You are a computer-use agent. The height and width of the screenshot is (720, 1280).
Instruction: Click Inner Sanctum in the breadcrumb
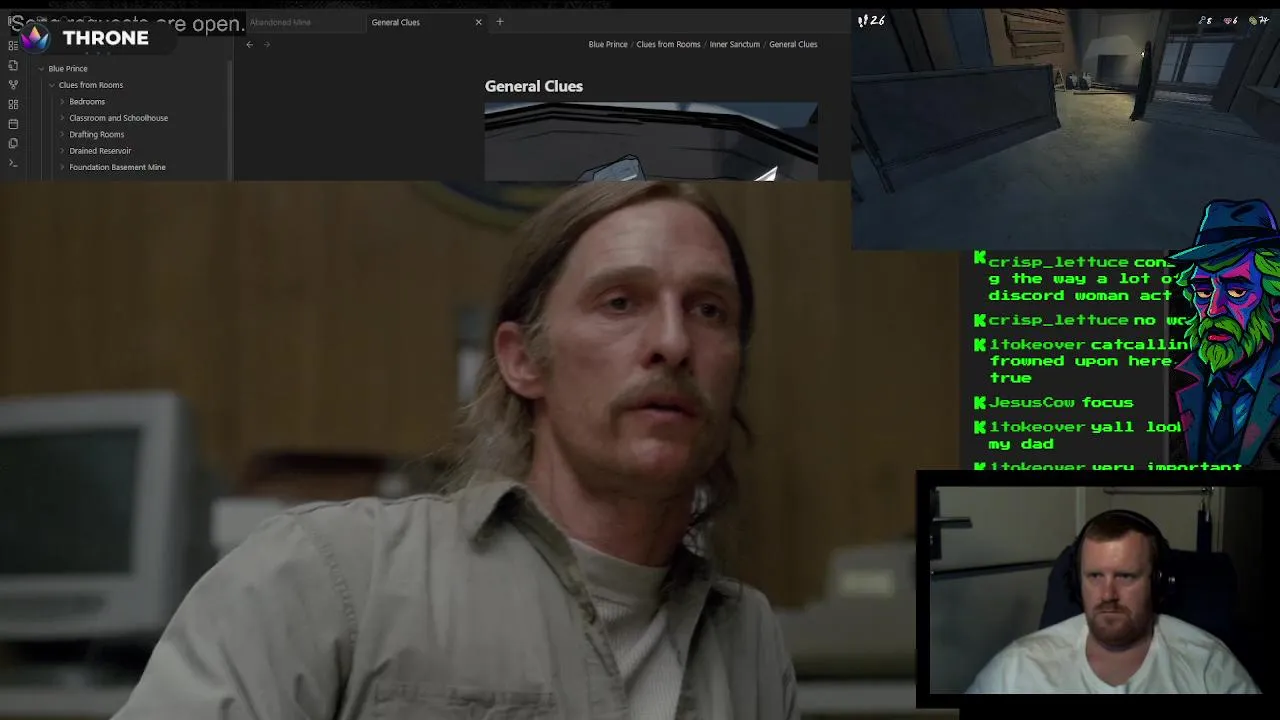735,44
